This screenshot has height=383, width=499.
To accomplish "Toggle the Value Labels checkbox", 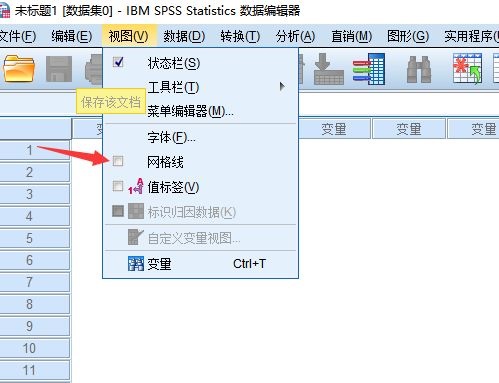I will point(118,186).
